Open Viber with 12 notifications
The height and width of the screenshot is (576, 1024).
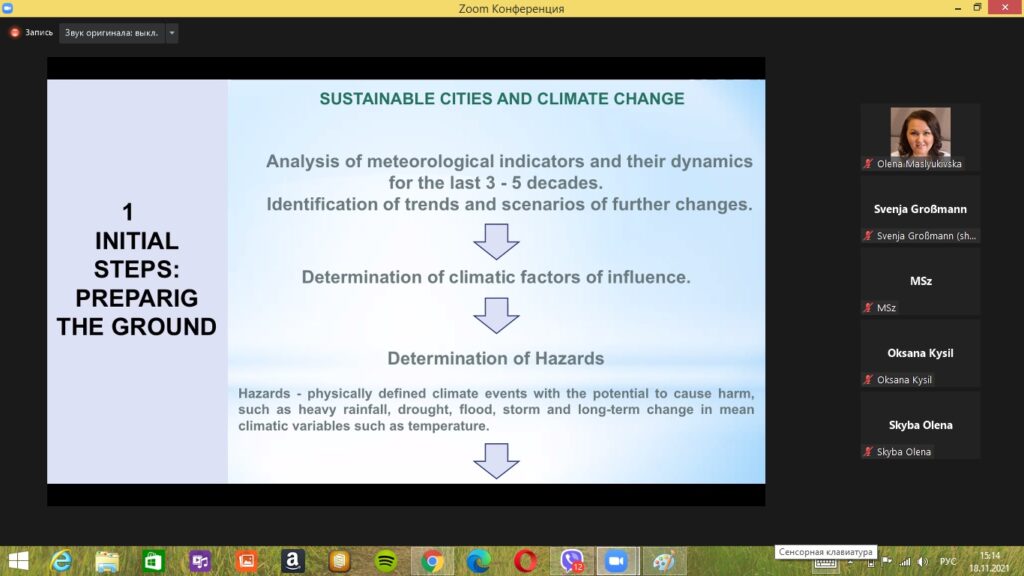point(572,561)
